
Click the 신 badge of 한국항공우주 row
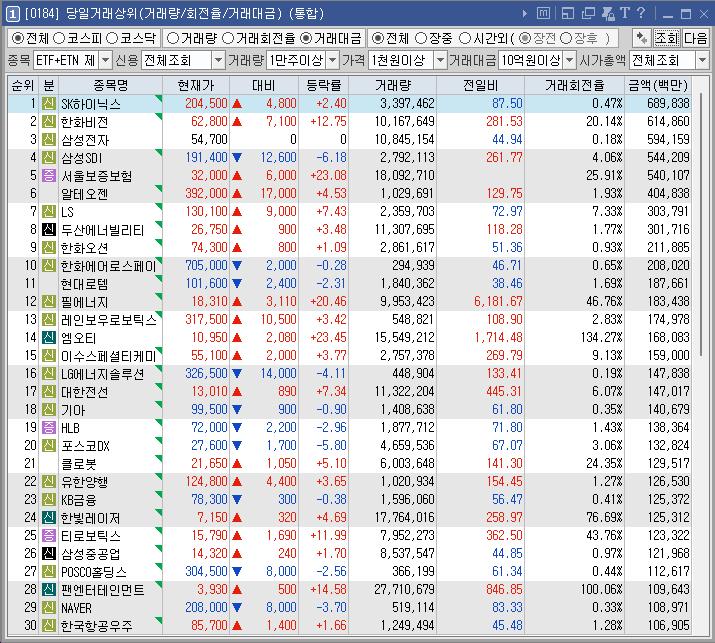tap(49, 625)
